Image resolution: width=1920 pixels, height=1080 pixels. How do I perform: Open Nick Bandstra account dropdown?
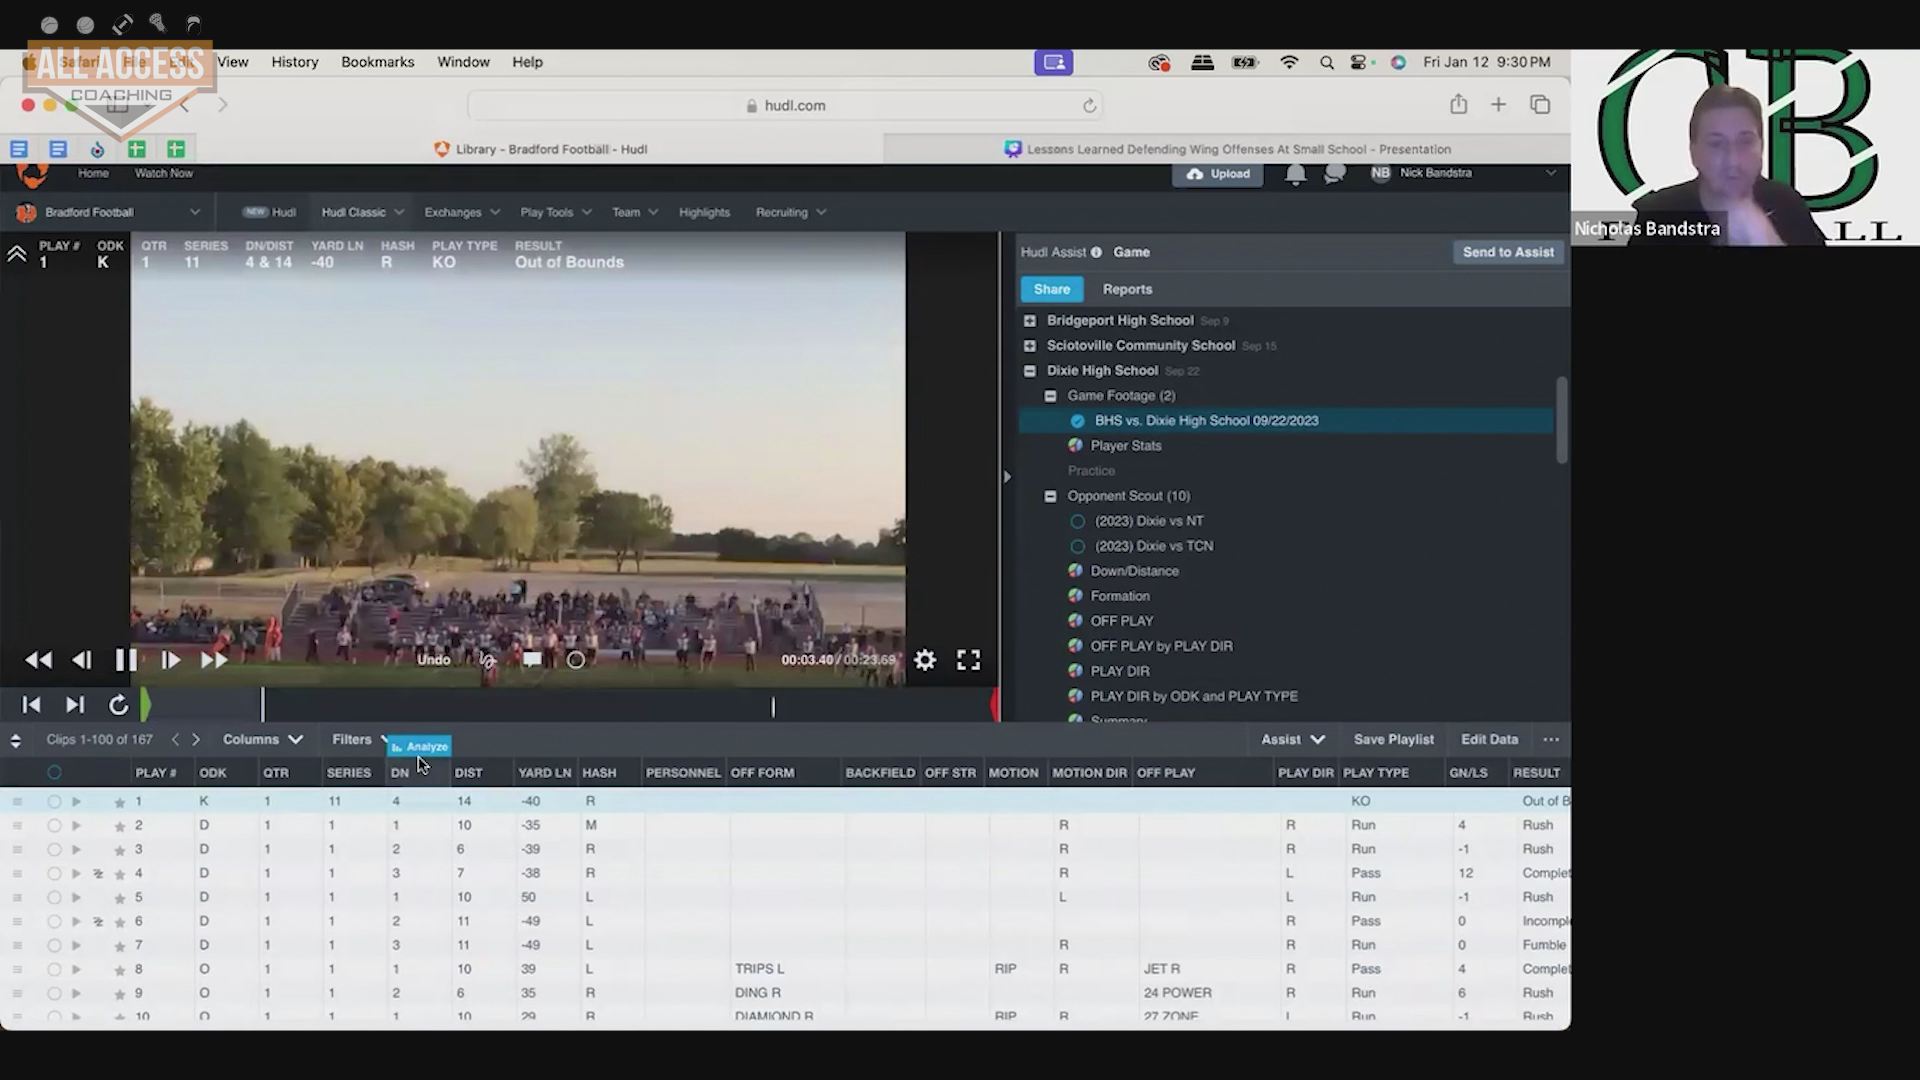[x=1463, y=173]
